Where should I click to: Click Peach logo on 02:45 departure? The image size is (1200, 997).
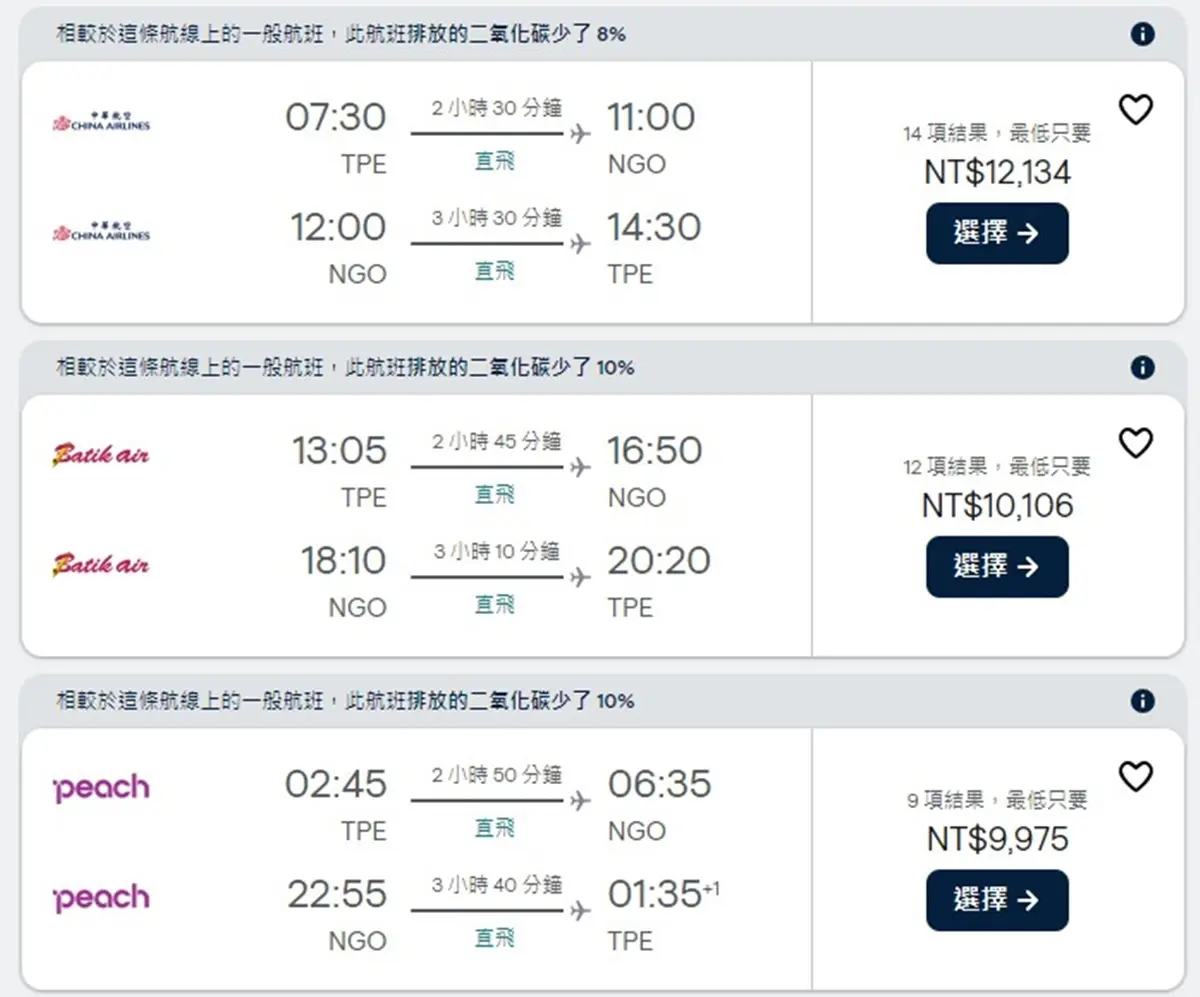point(101,788)
